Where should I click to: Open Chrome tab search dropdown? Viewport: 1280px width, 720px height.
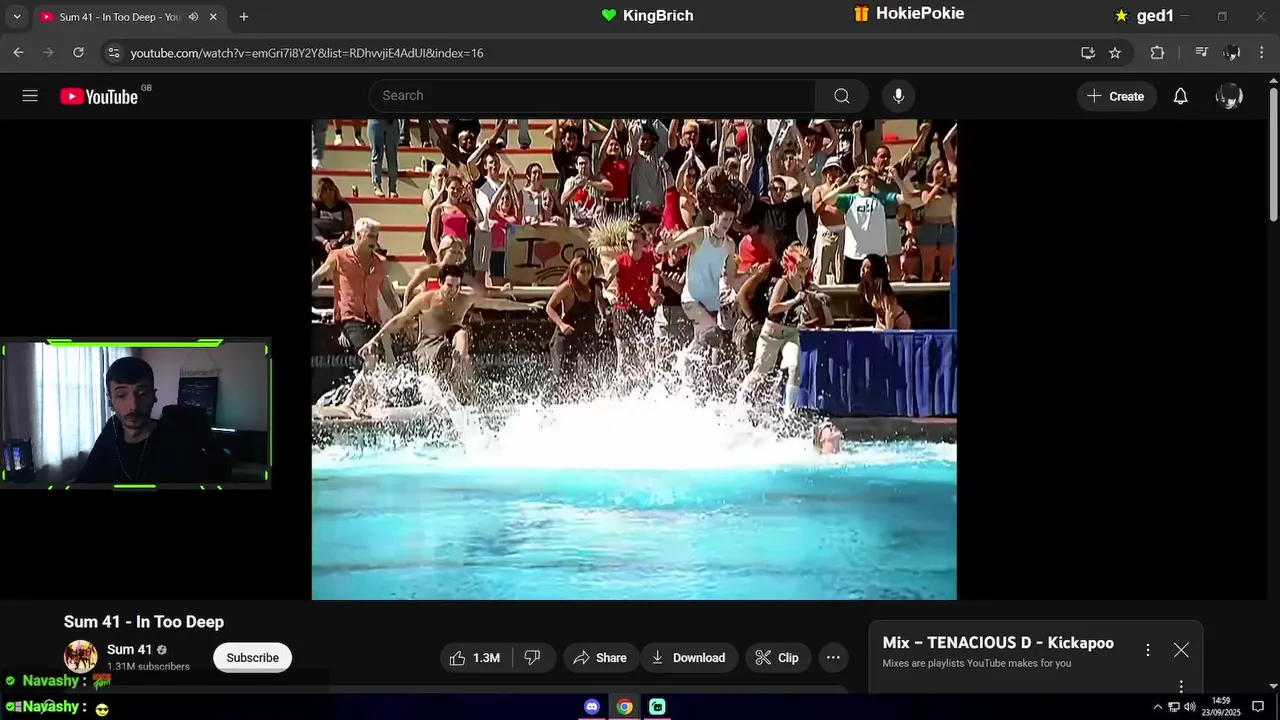pyautogui.click(x=16, y=17)
